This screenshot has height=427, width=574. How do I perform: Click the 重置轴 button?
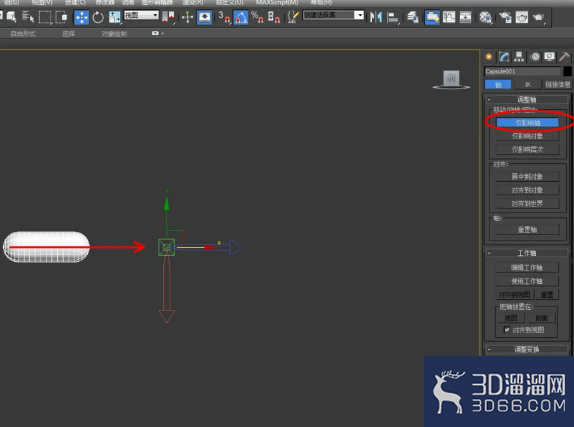tap(528, 230)
